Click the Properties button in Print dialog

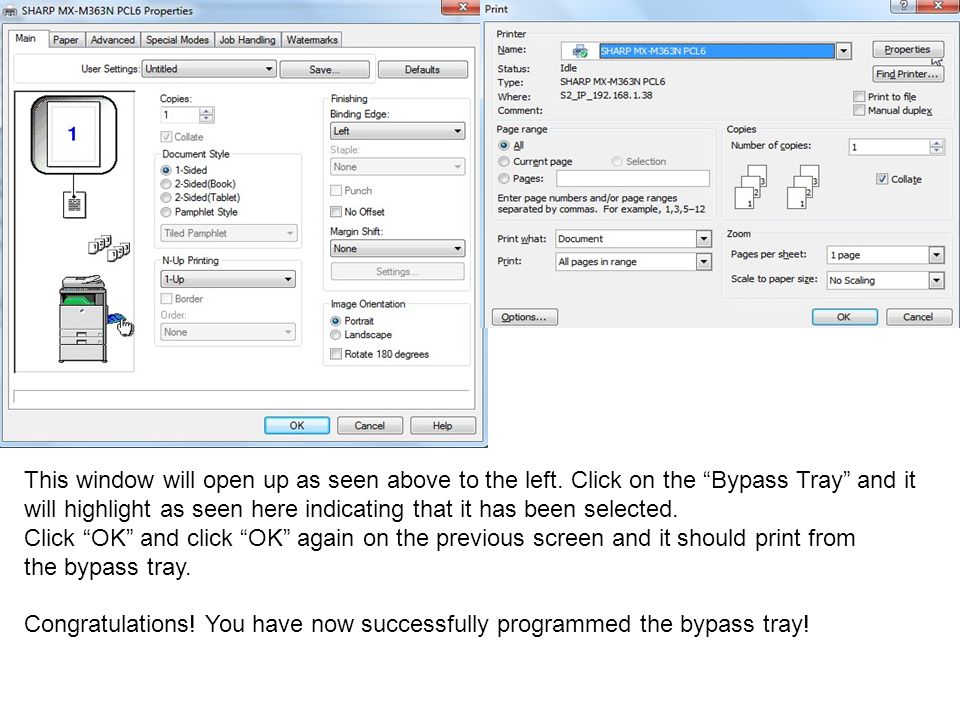click(907, 50)
